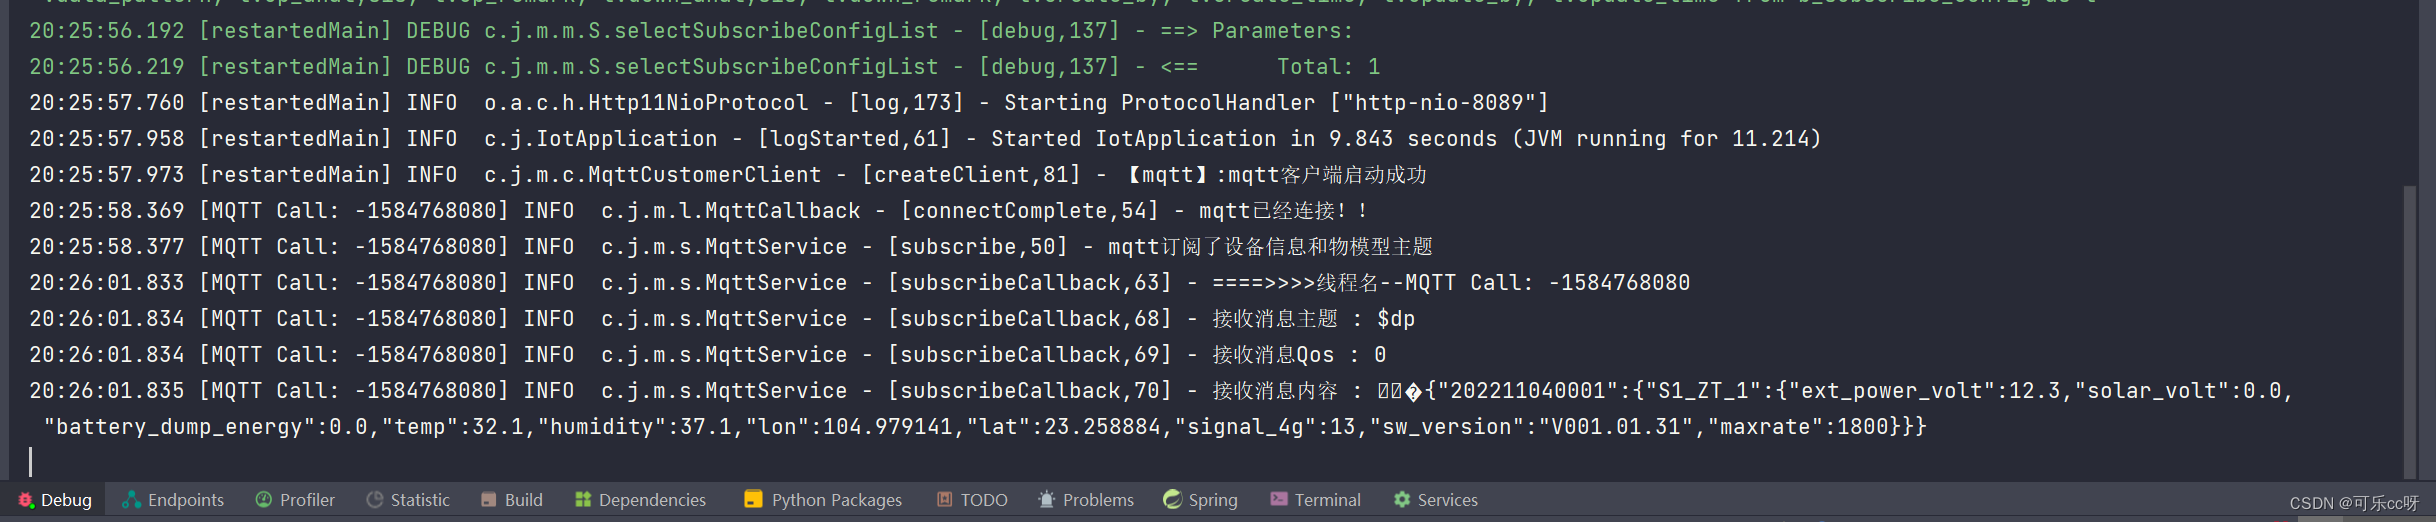Click the Endpoints icon

[x=131, y=500]
